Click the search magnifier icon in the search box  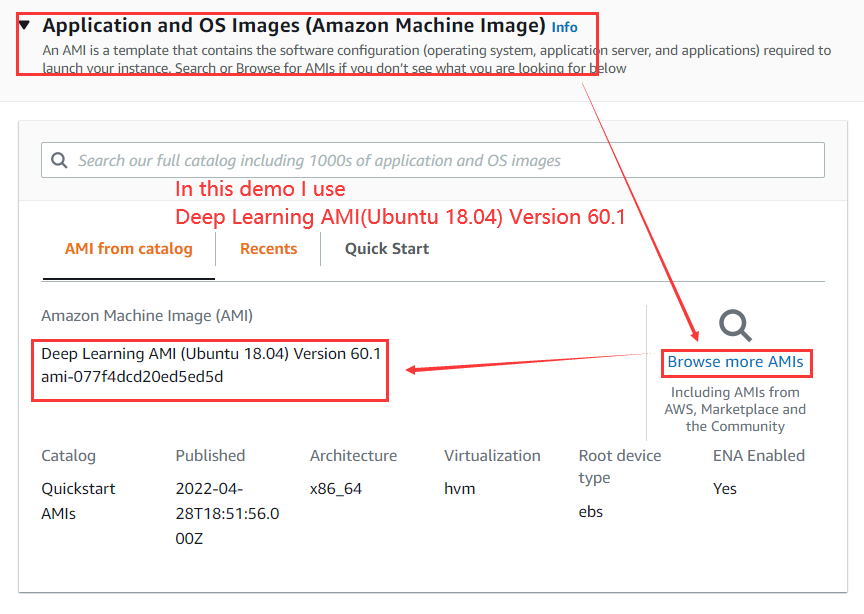pyautogui.click(x=59, y=160)
